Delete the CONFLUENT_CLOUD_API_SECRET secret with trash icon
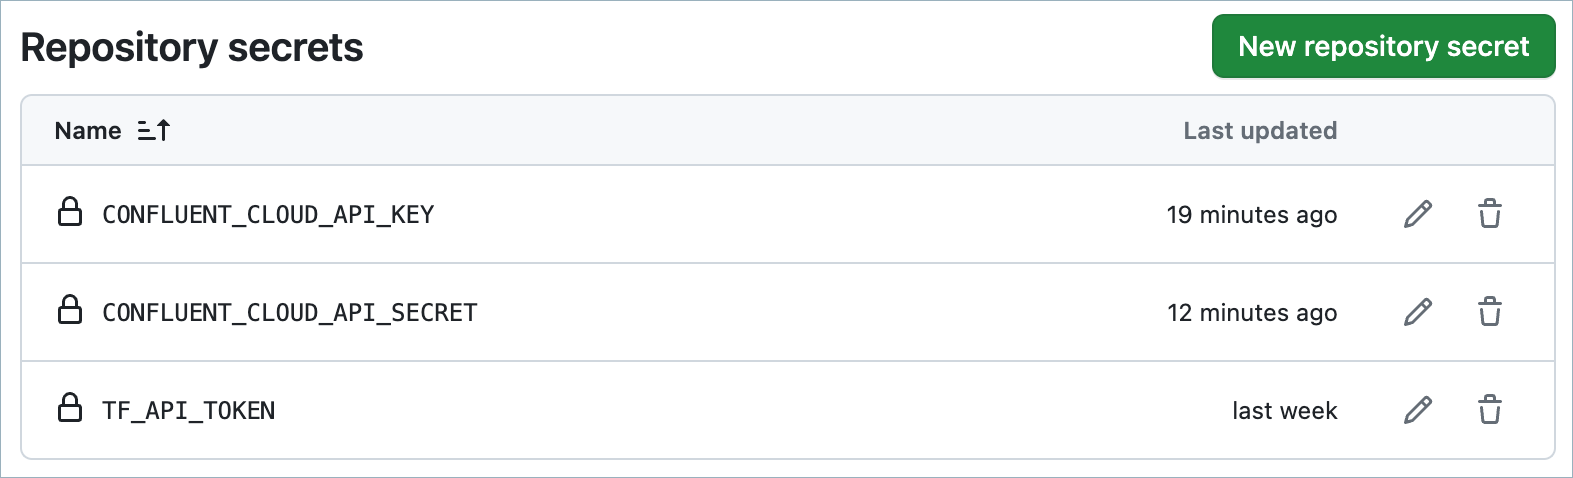Screen dimensions: 1573x478 tap(1489, 312)
